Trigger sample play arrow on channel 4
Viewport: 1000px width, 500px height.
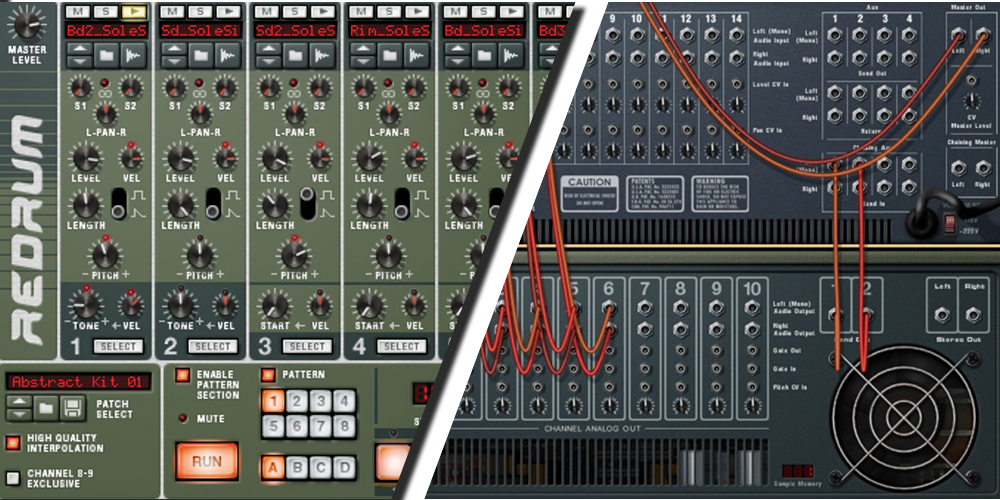[416, 11]
